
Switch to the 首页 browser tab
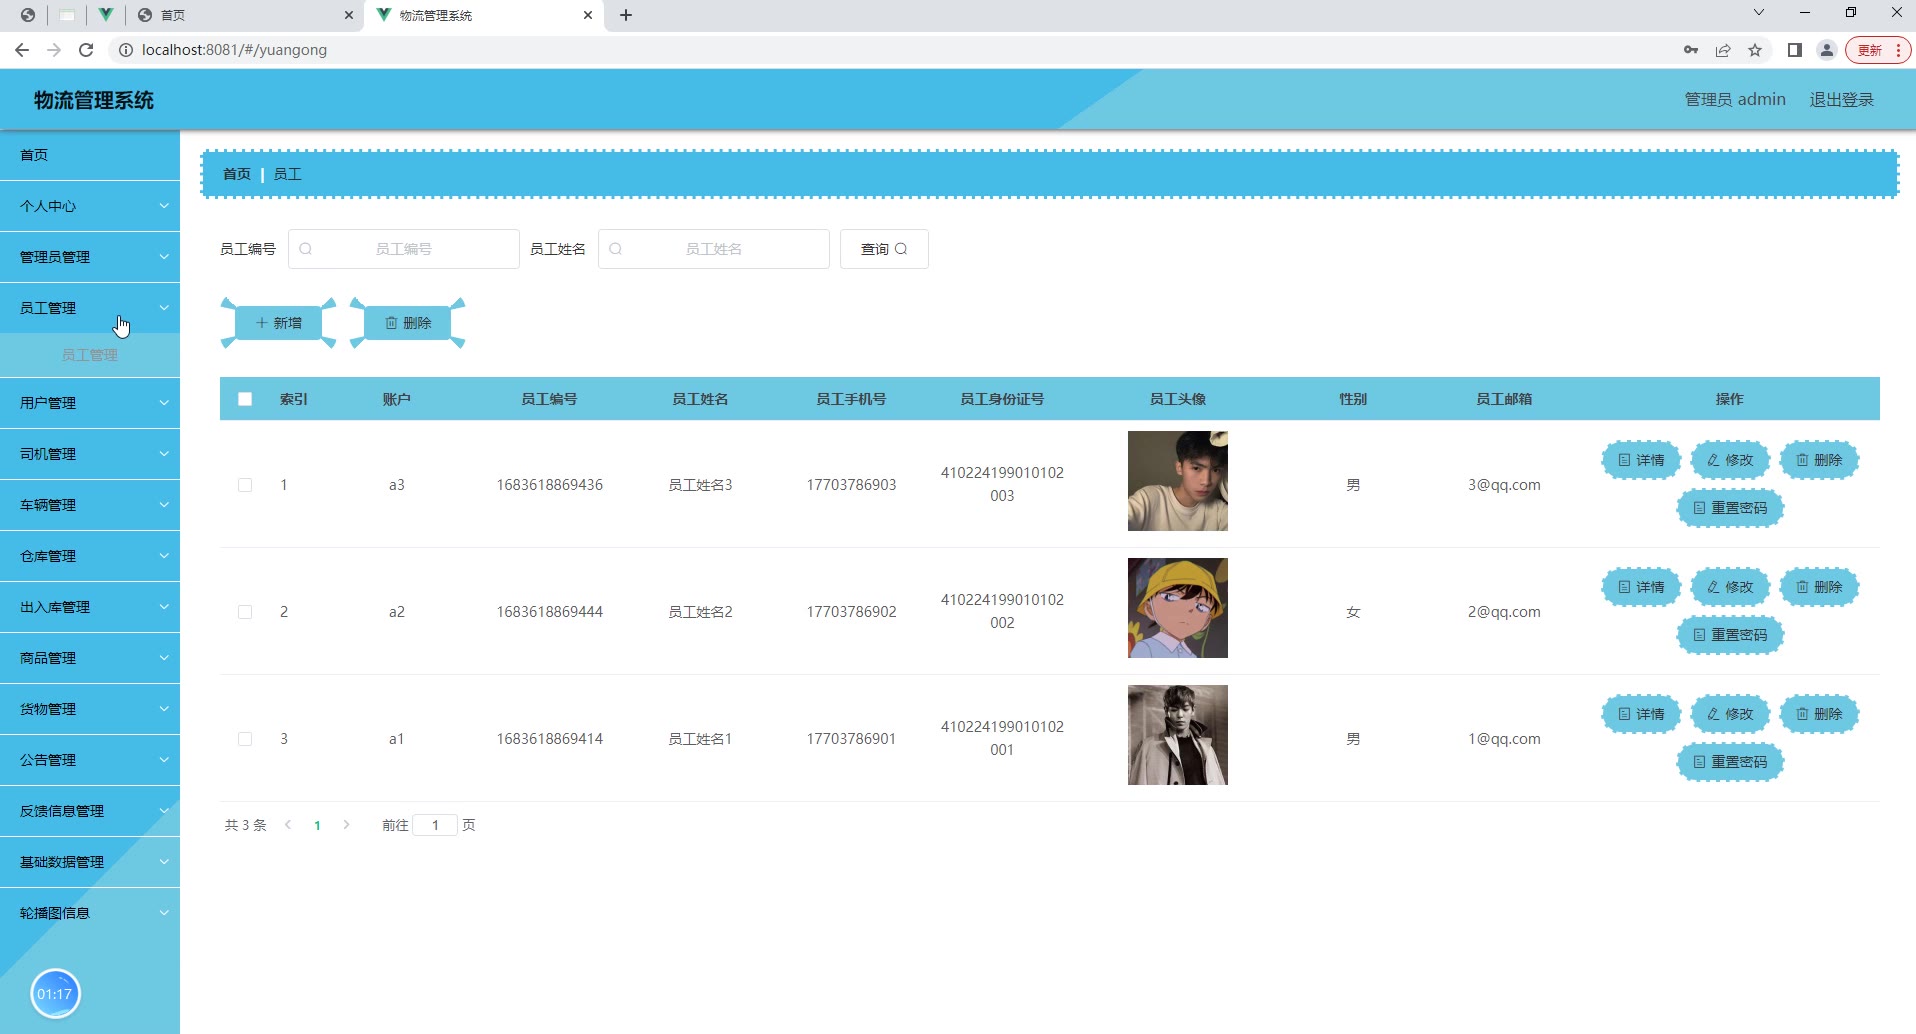(245, 15)
